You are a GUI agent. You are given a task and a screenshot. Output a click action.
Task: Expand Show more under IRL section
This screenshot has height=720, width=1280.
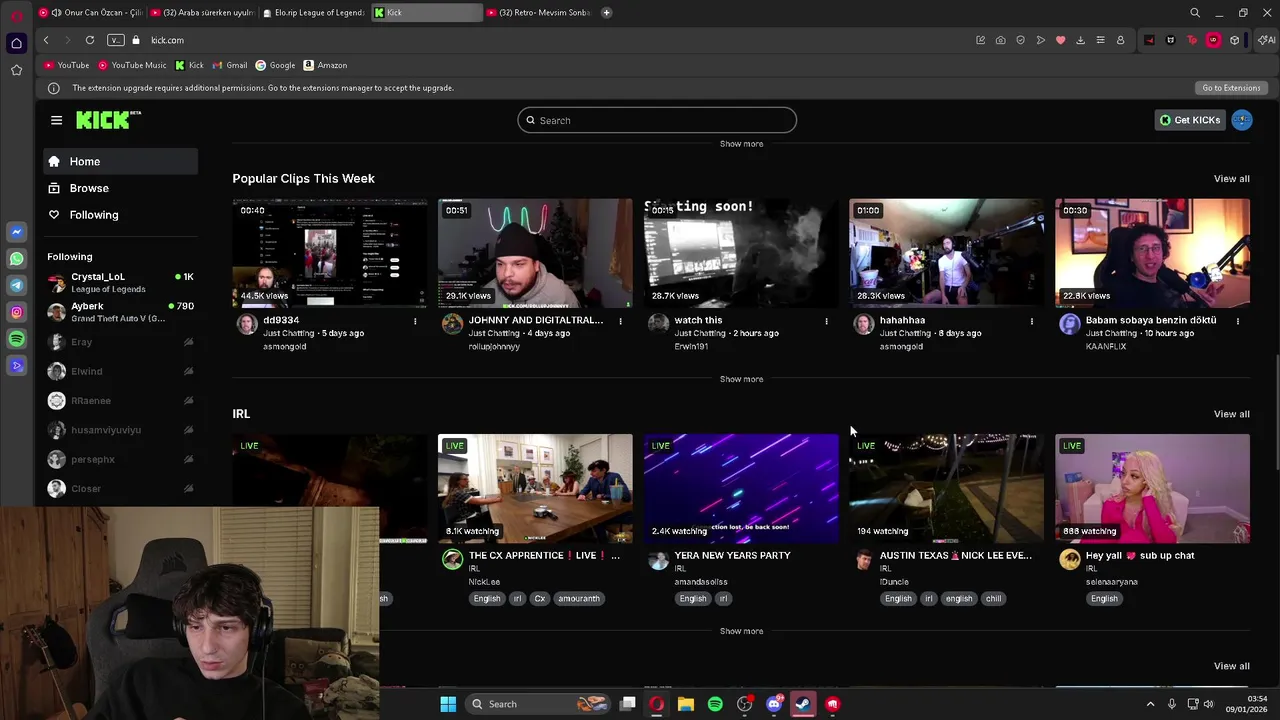(741, 631)
